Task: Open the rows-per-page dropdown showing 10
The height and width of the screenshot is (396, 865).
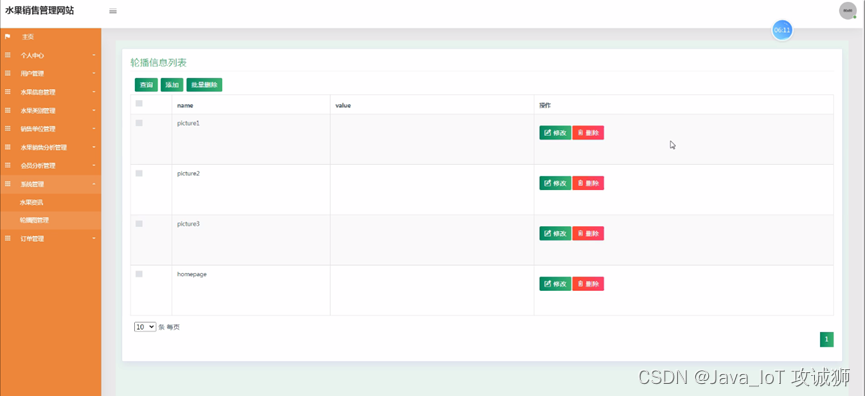Action: click(145, 327)
